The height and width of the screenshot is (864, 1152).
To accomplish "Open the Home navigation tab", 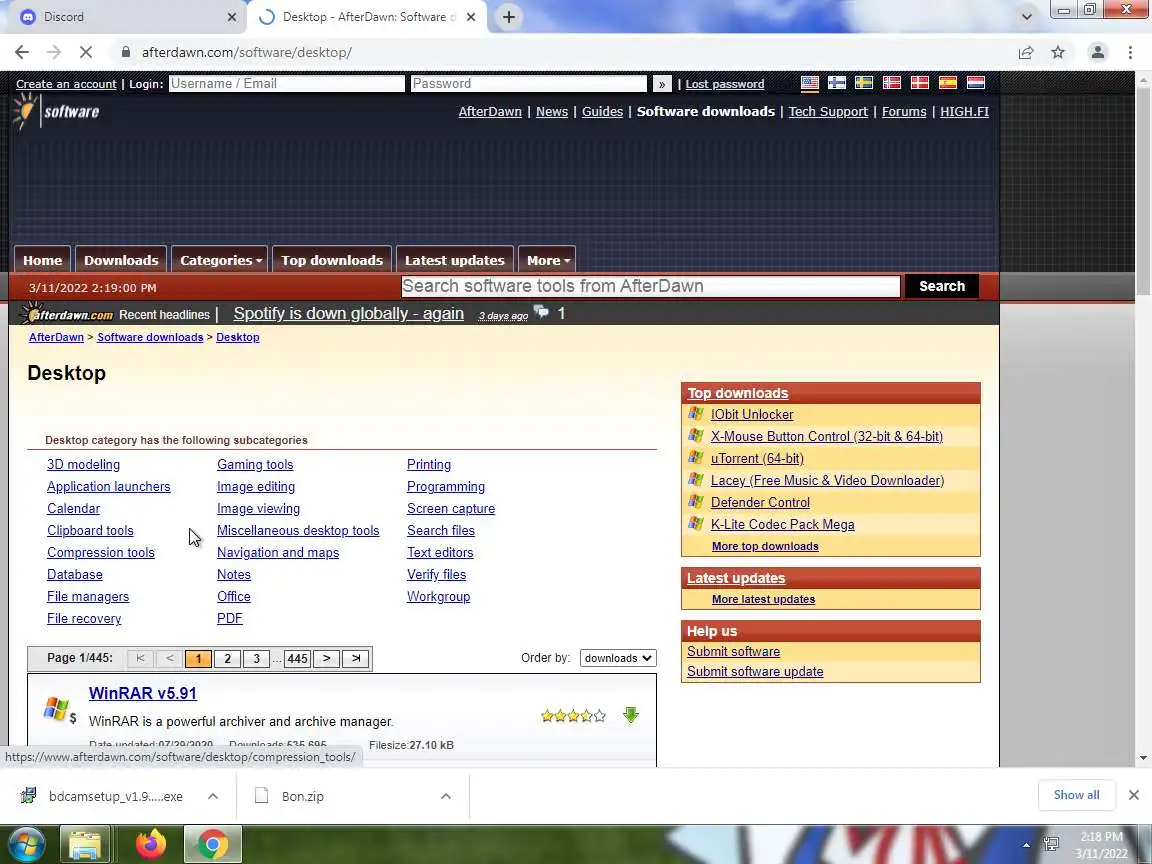I will (x=43, y=260).
